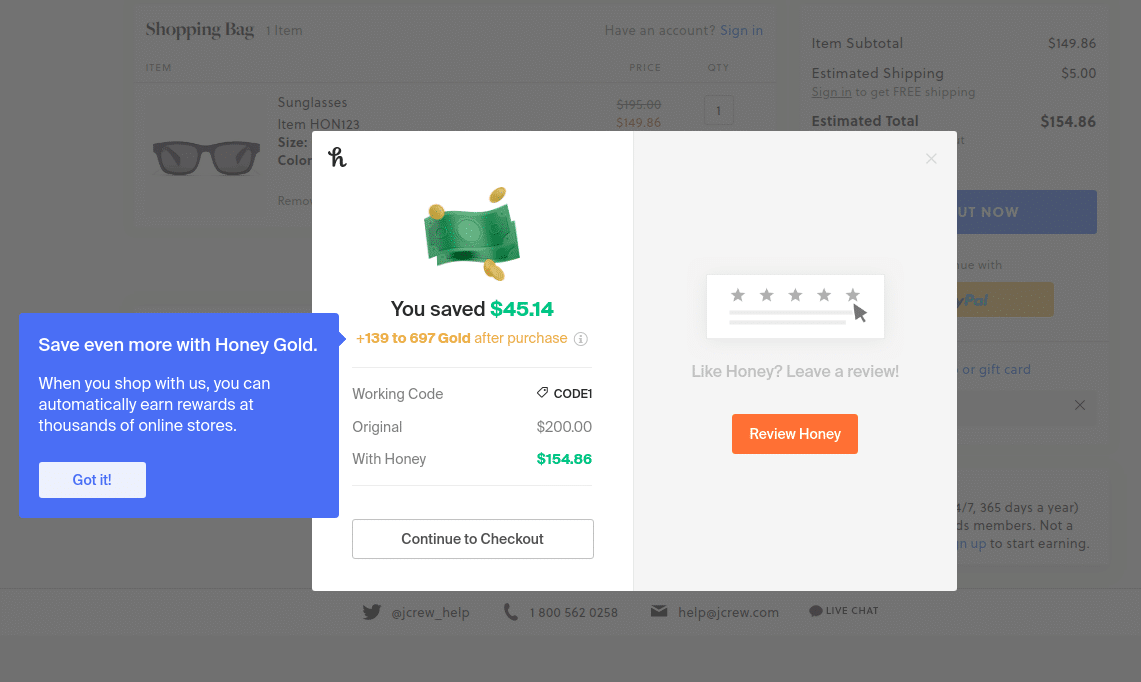Image resolution: width=1141 pixels, height=682 pixels.
Task: Click the Twitter bird icon in the footer
Action: point(372,612)
